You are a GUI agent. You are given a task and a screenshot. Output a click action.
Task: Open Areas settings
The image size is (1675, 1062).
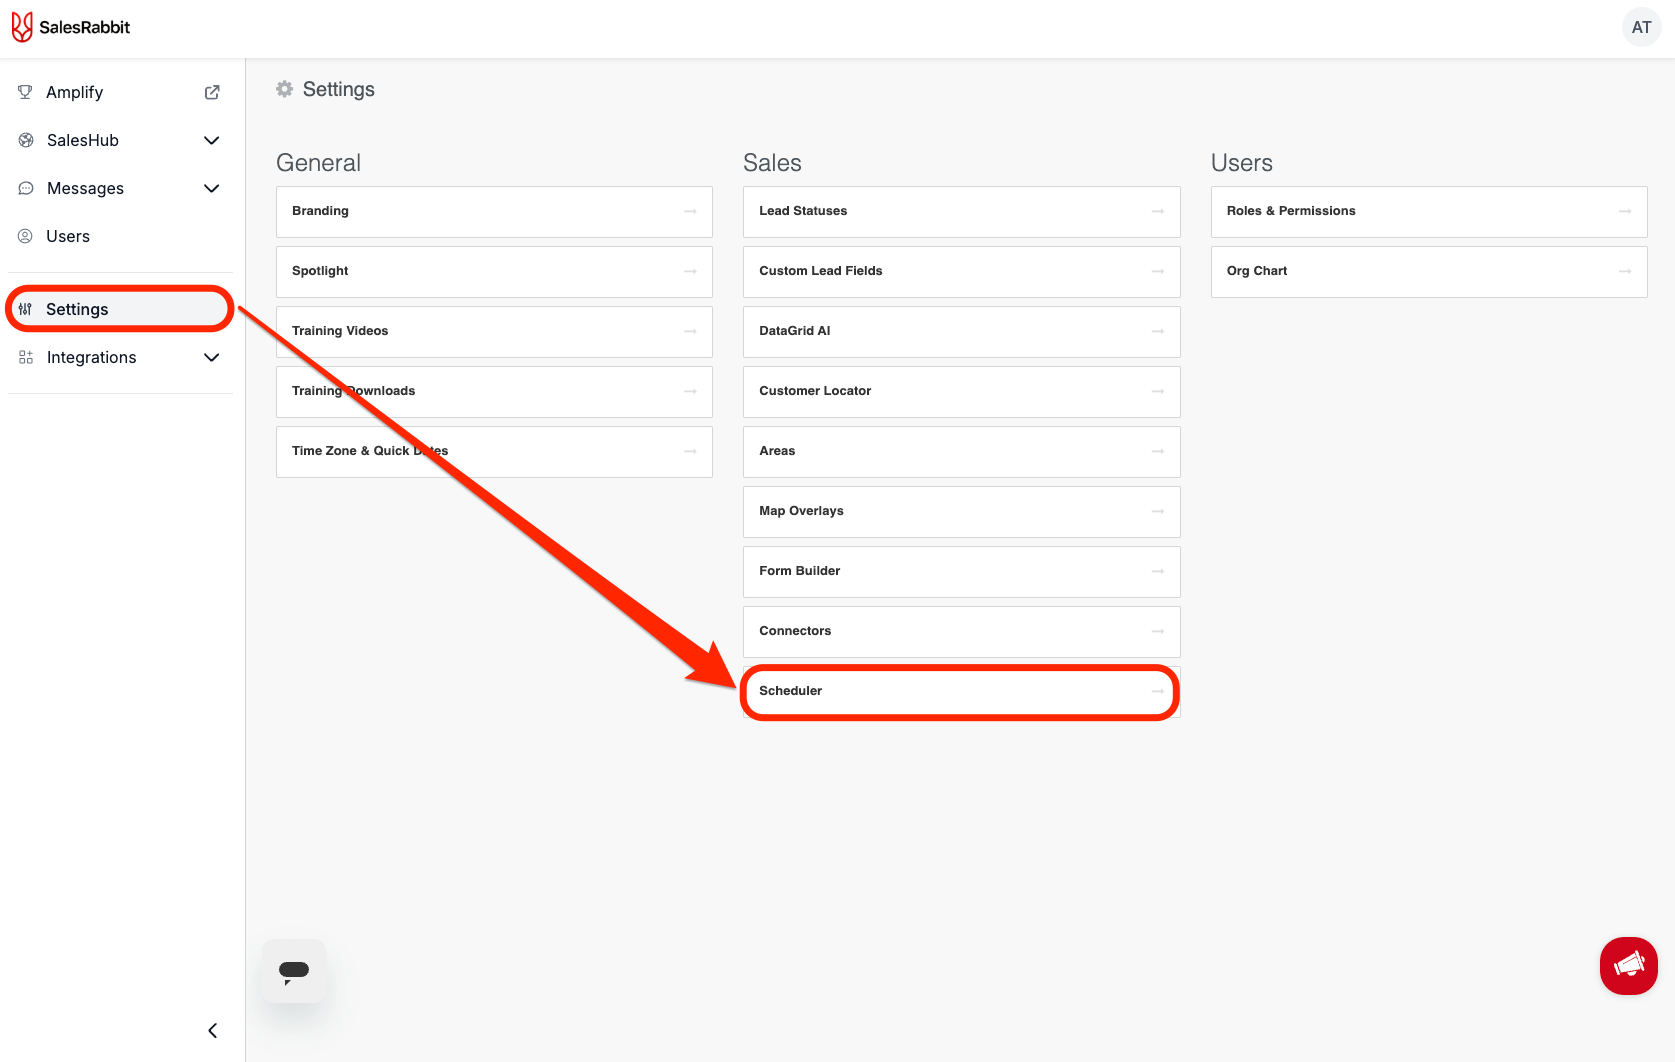tap(962, 452)
